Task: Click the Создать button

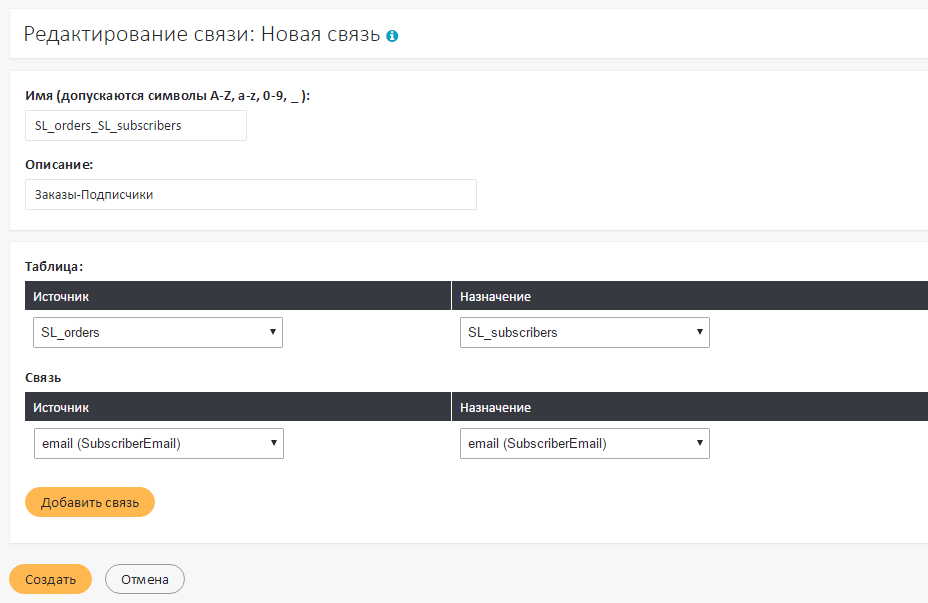Action: click(x=50, y=580)
